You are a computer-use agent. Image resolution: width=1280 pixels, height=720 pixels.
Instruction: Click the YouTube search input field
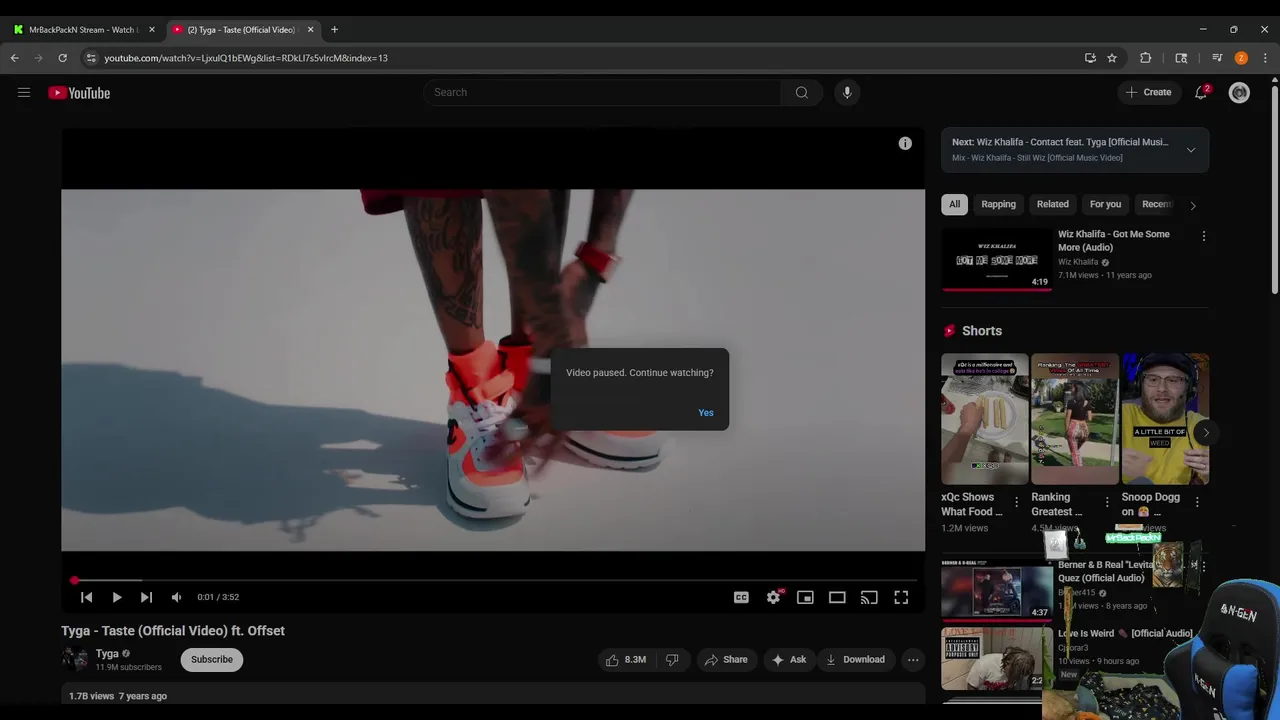tap(603, 92)
